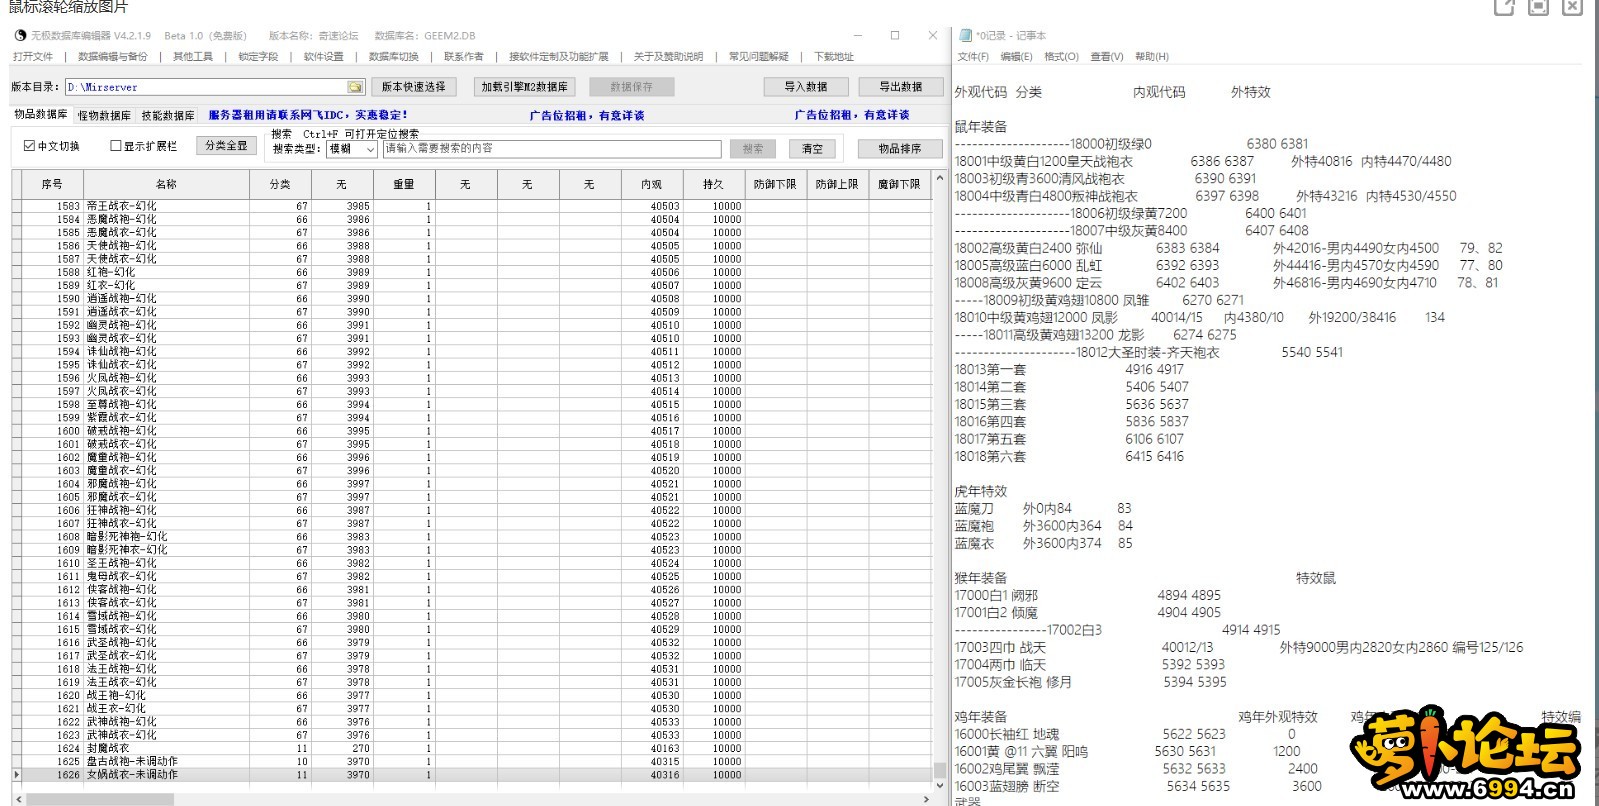Click the rightmost 广告位招租 link
The width and height of the screenshot is (1599, 806).
[x=852, y=115]
